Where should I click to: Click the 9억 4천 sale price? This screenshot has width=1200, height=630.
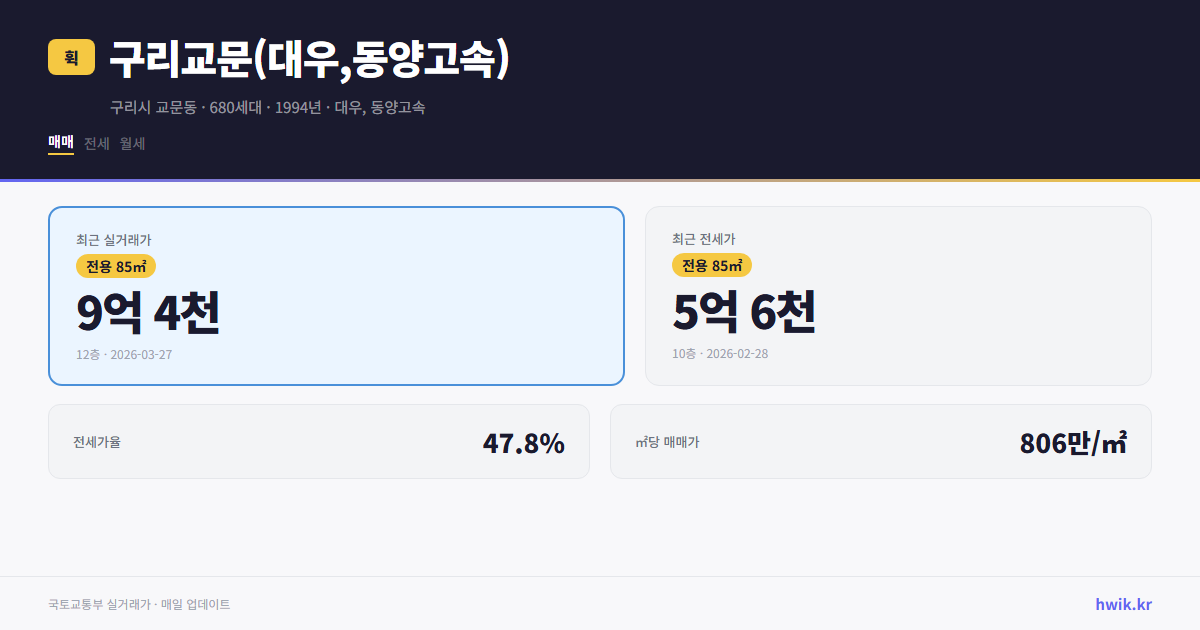tap(148, 312)
